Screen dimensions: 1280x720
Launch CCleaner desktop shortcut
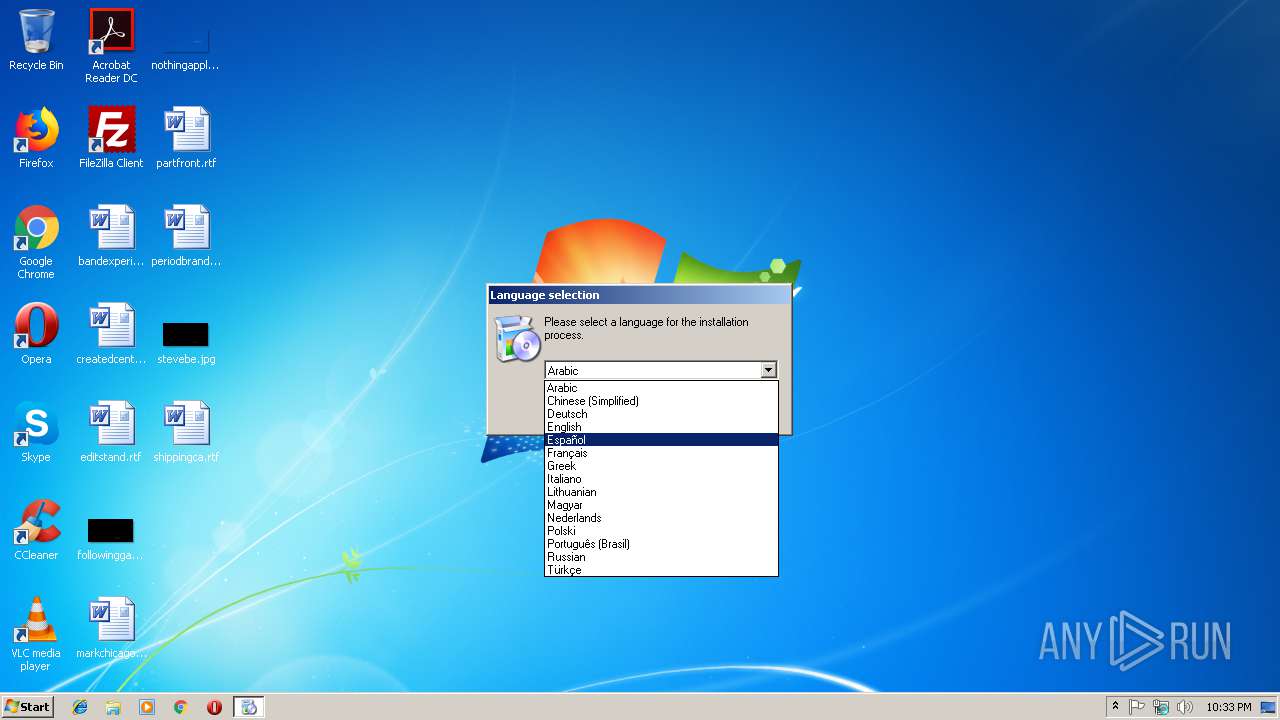(36, 530)
